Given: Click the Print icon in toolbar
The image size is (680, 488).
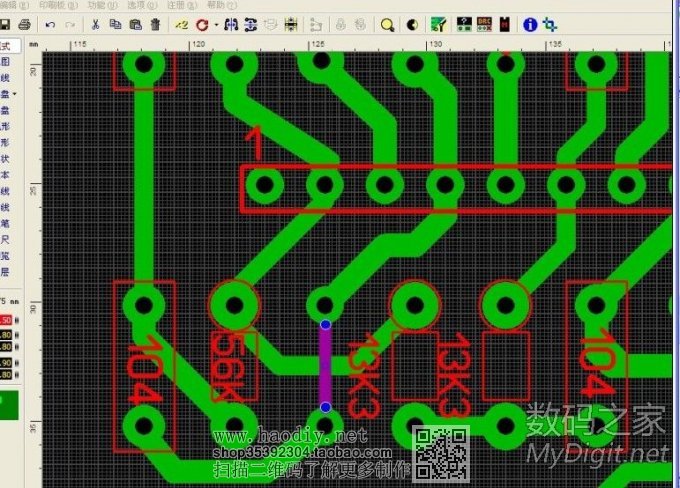Looking at the screenshot, I should click(x=25, y=24).
